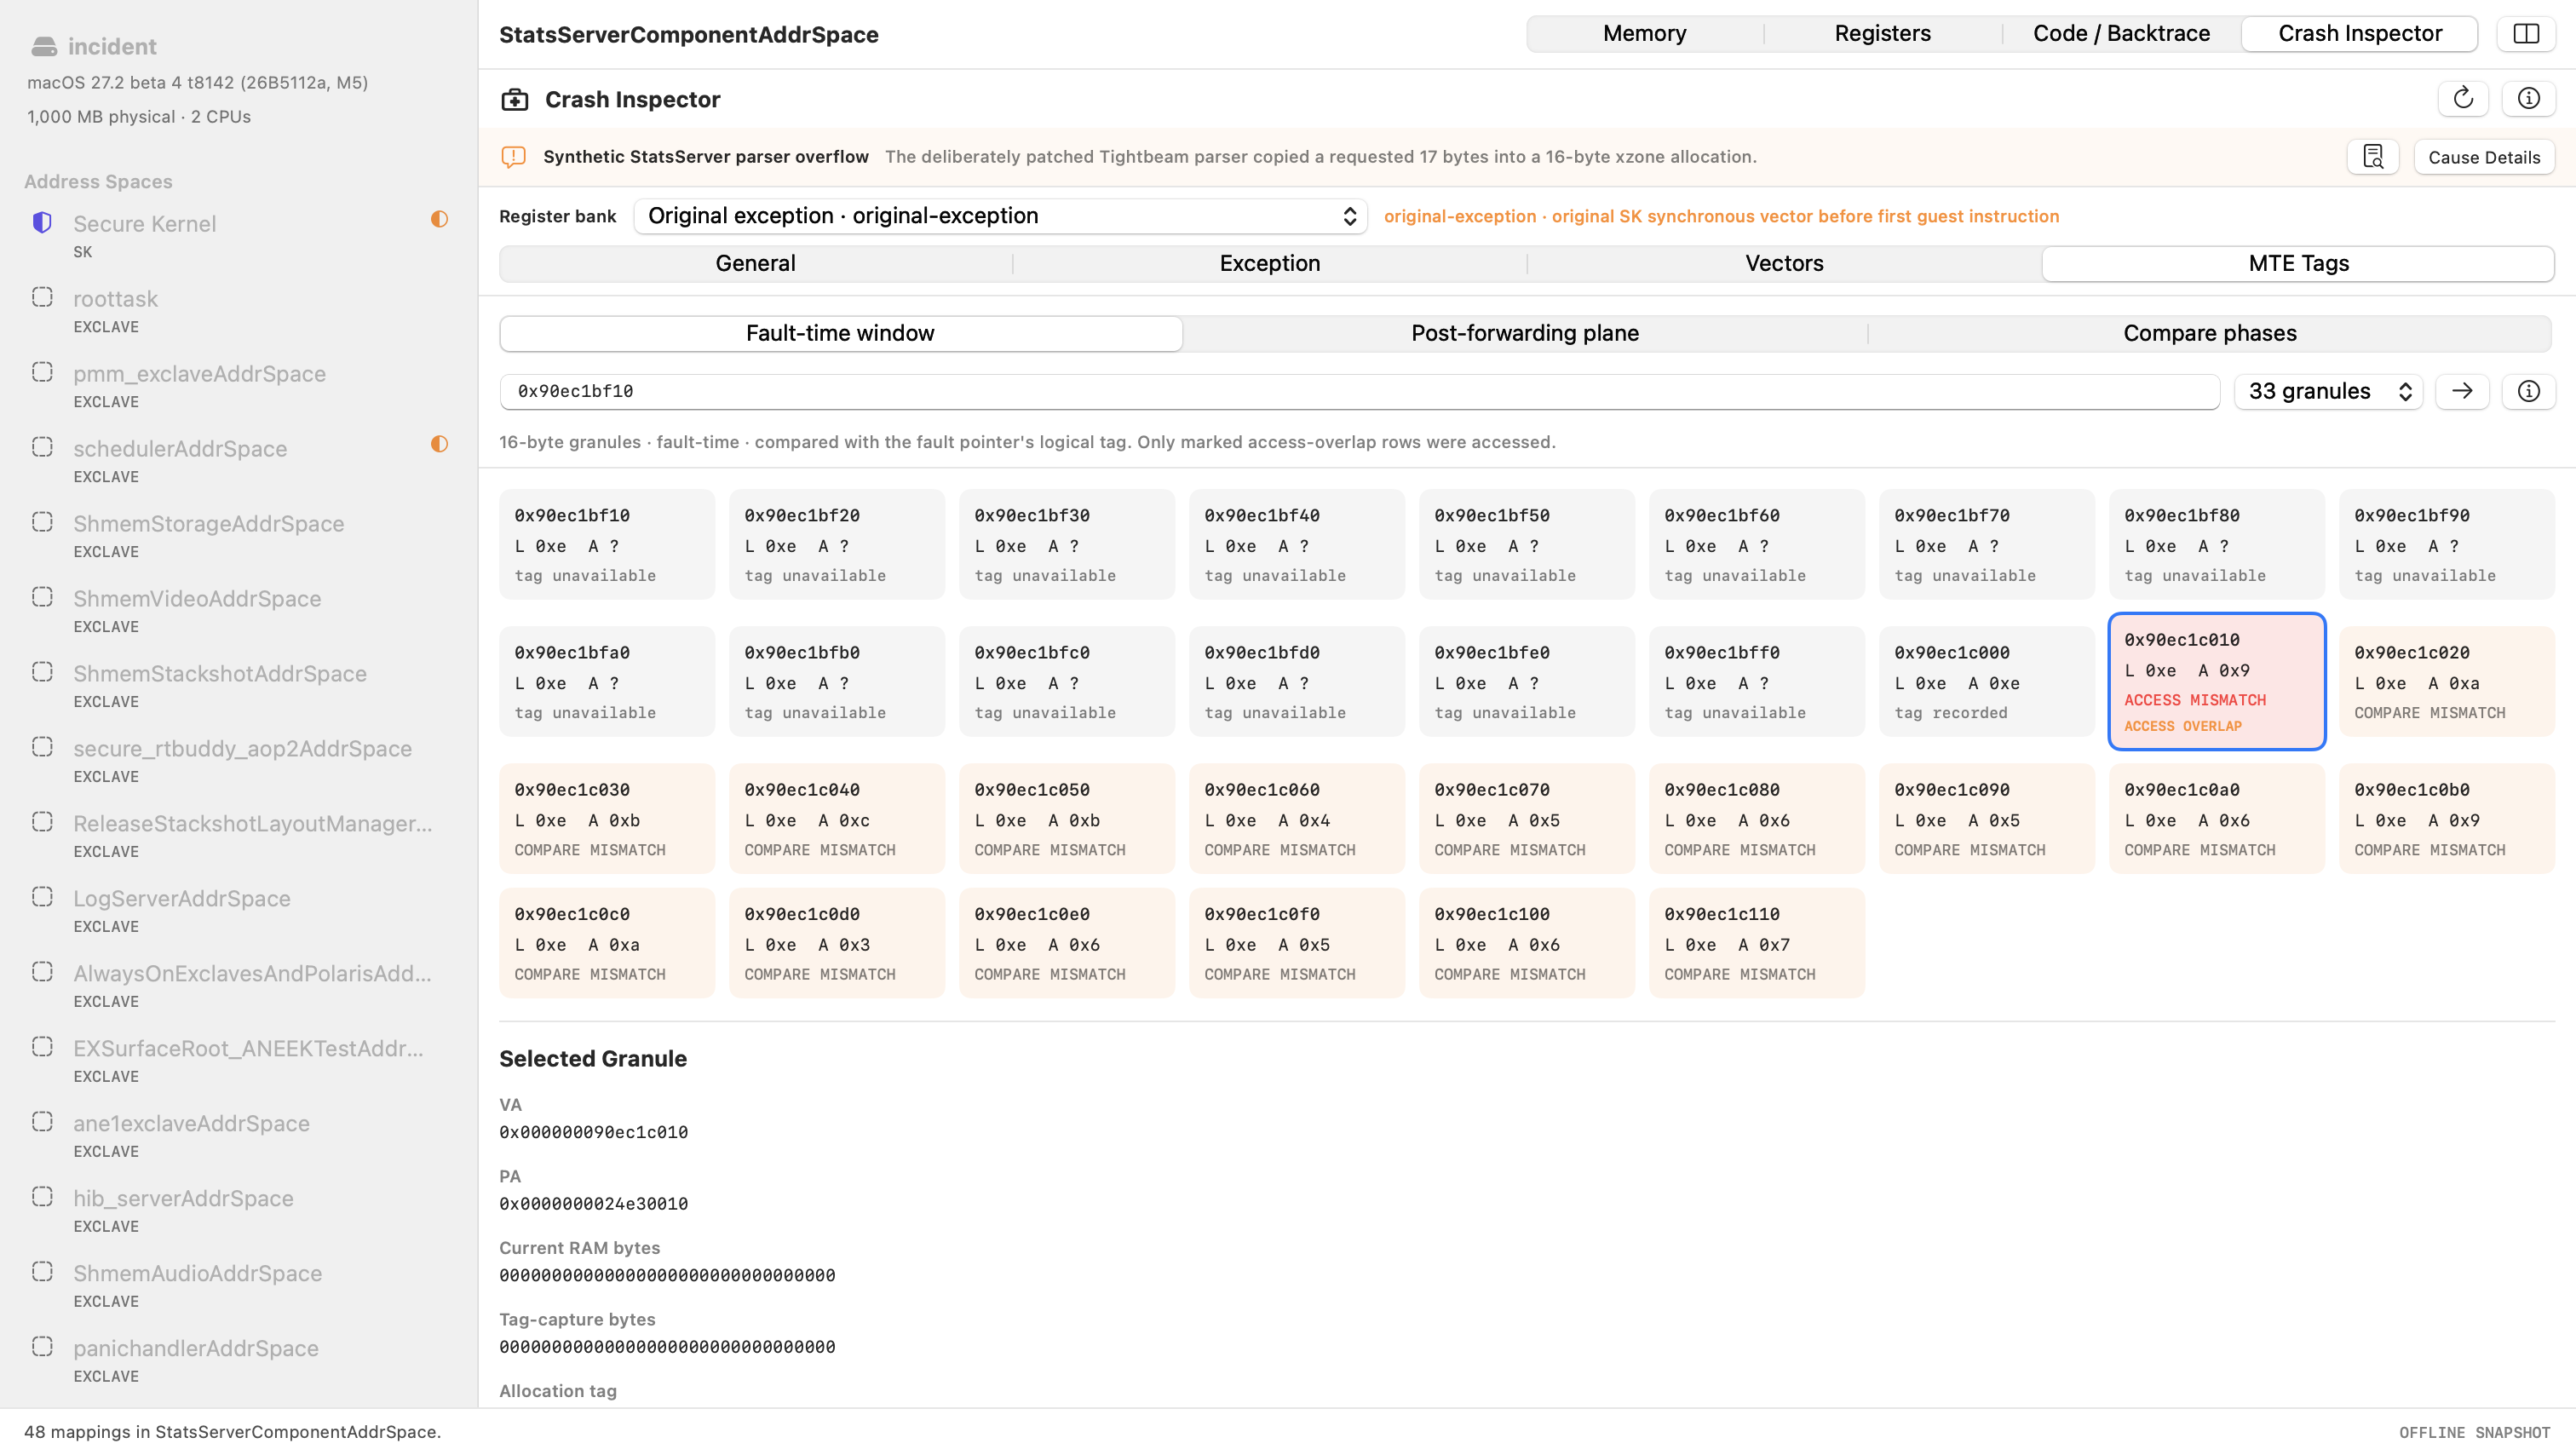The width and height of the screenshot is (2576, 1455).
Task: Select panichandlerAddrSpace in sidebar
Action: (238, 1360)
